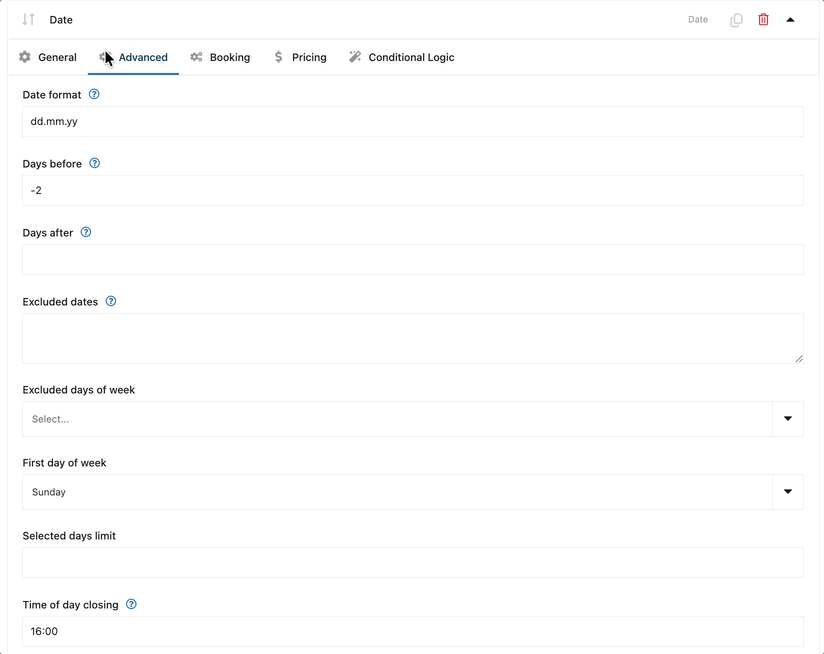The height and width of the screenshot is (654, 824).
Task: Click the dollar icon on the Pricing tab
Action: pyautogui.click(x=280, y=57)
